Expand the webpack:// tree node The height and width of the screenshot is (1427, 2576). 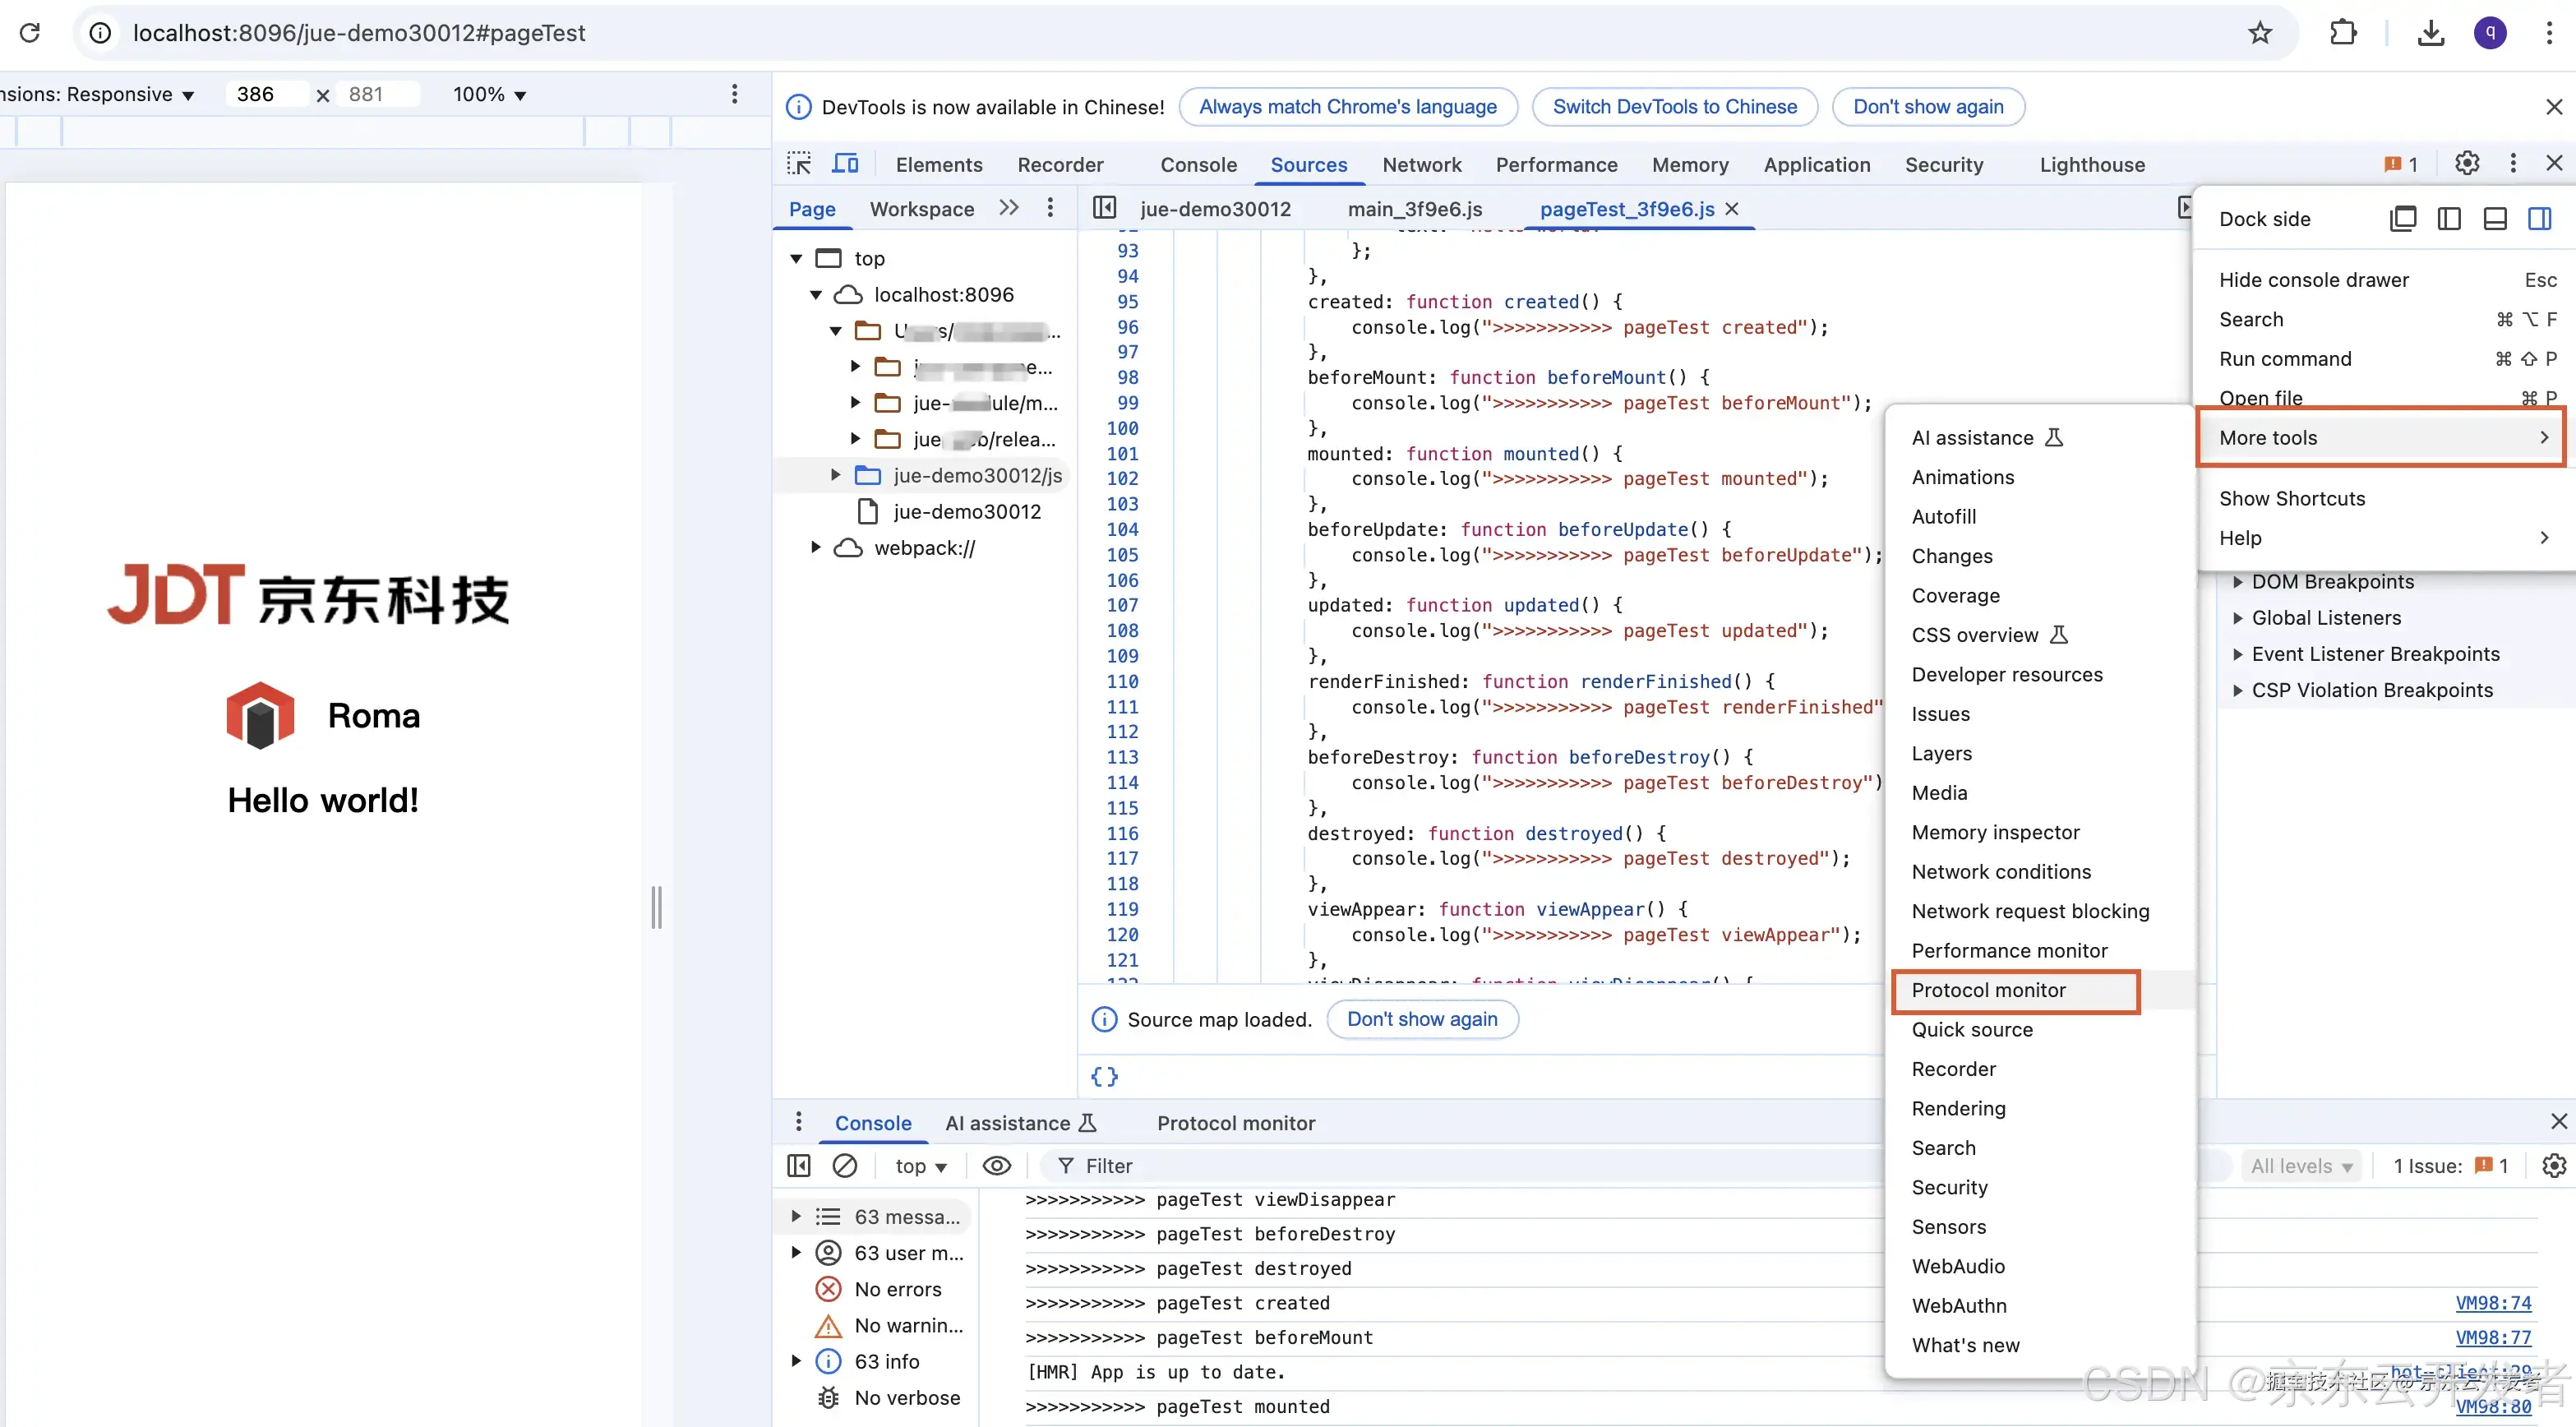tap(815, 548)
